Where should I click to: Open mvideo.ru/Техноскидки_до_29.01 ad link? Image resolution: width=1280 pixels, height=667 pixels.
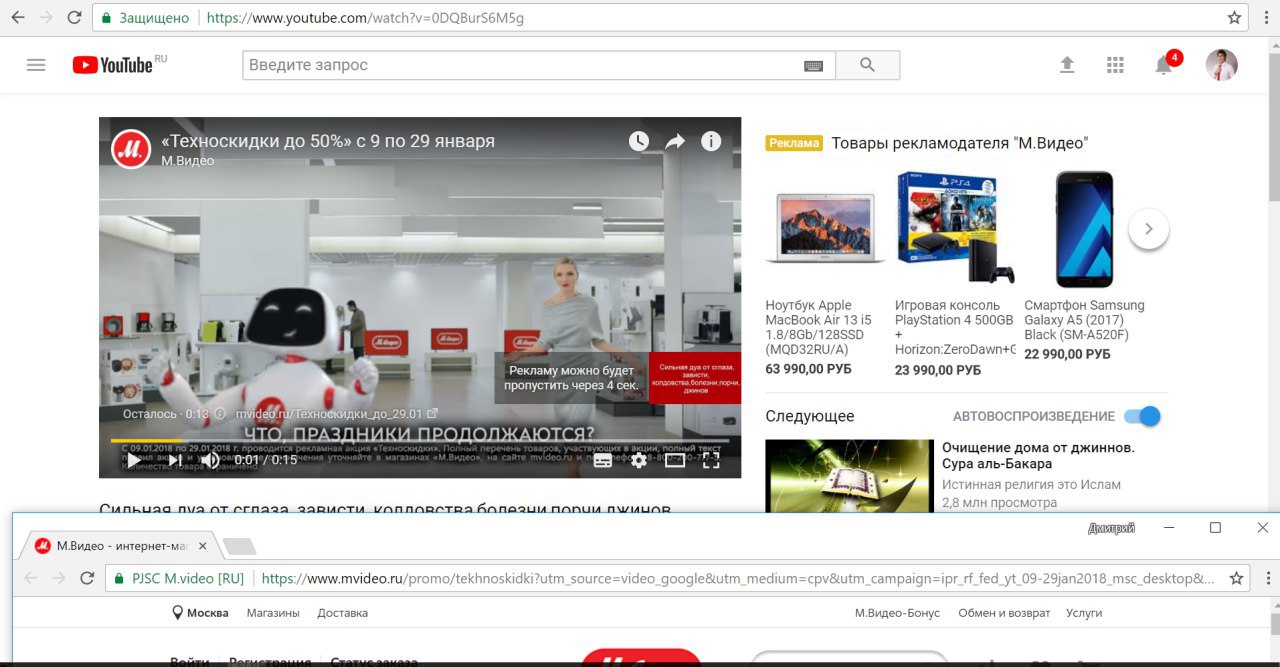pyautogui.click(x=336, y=413)
